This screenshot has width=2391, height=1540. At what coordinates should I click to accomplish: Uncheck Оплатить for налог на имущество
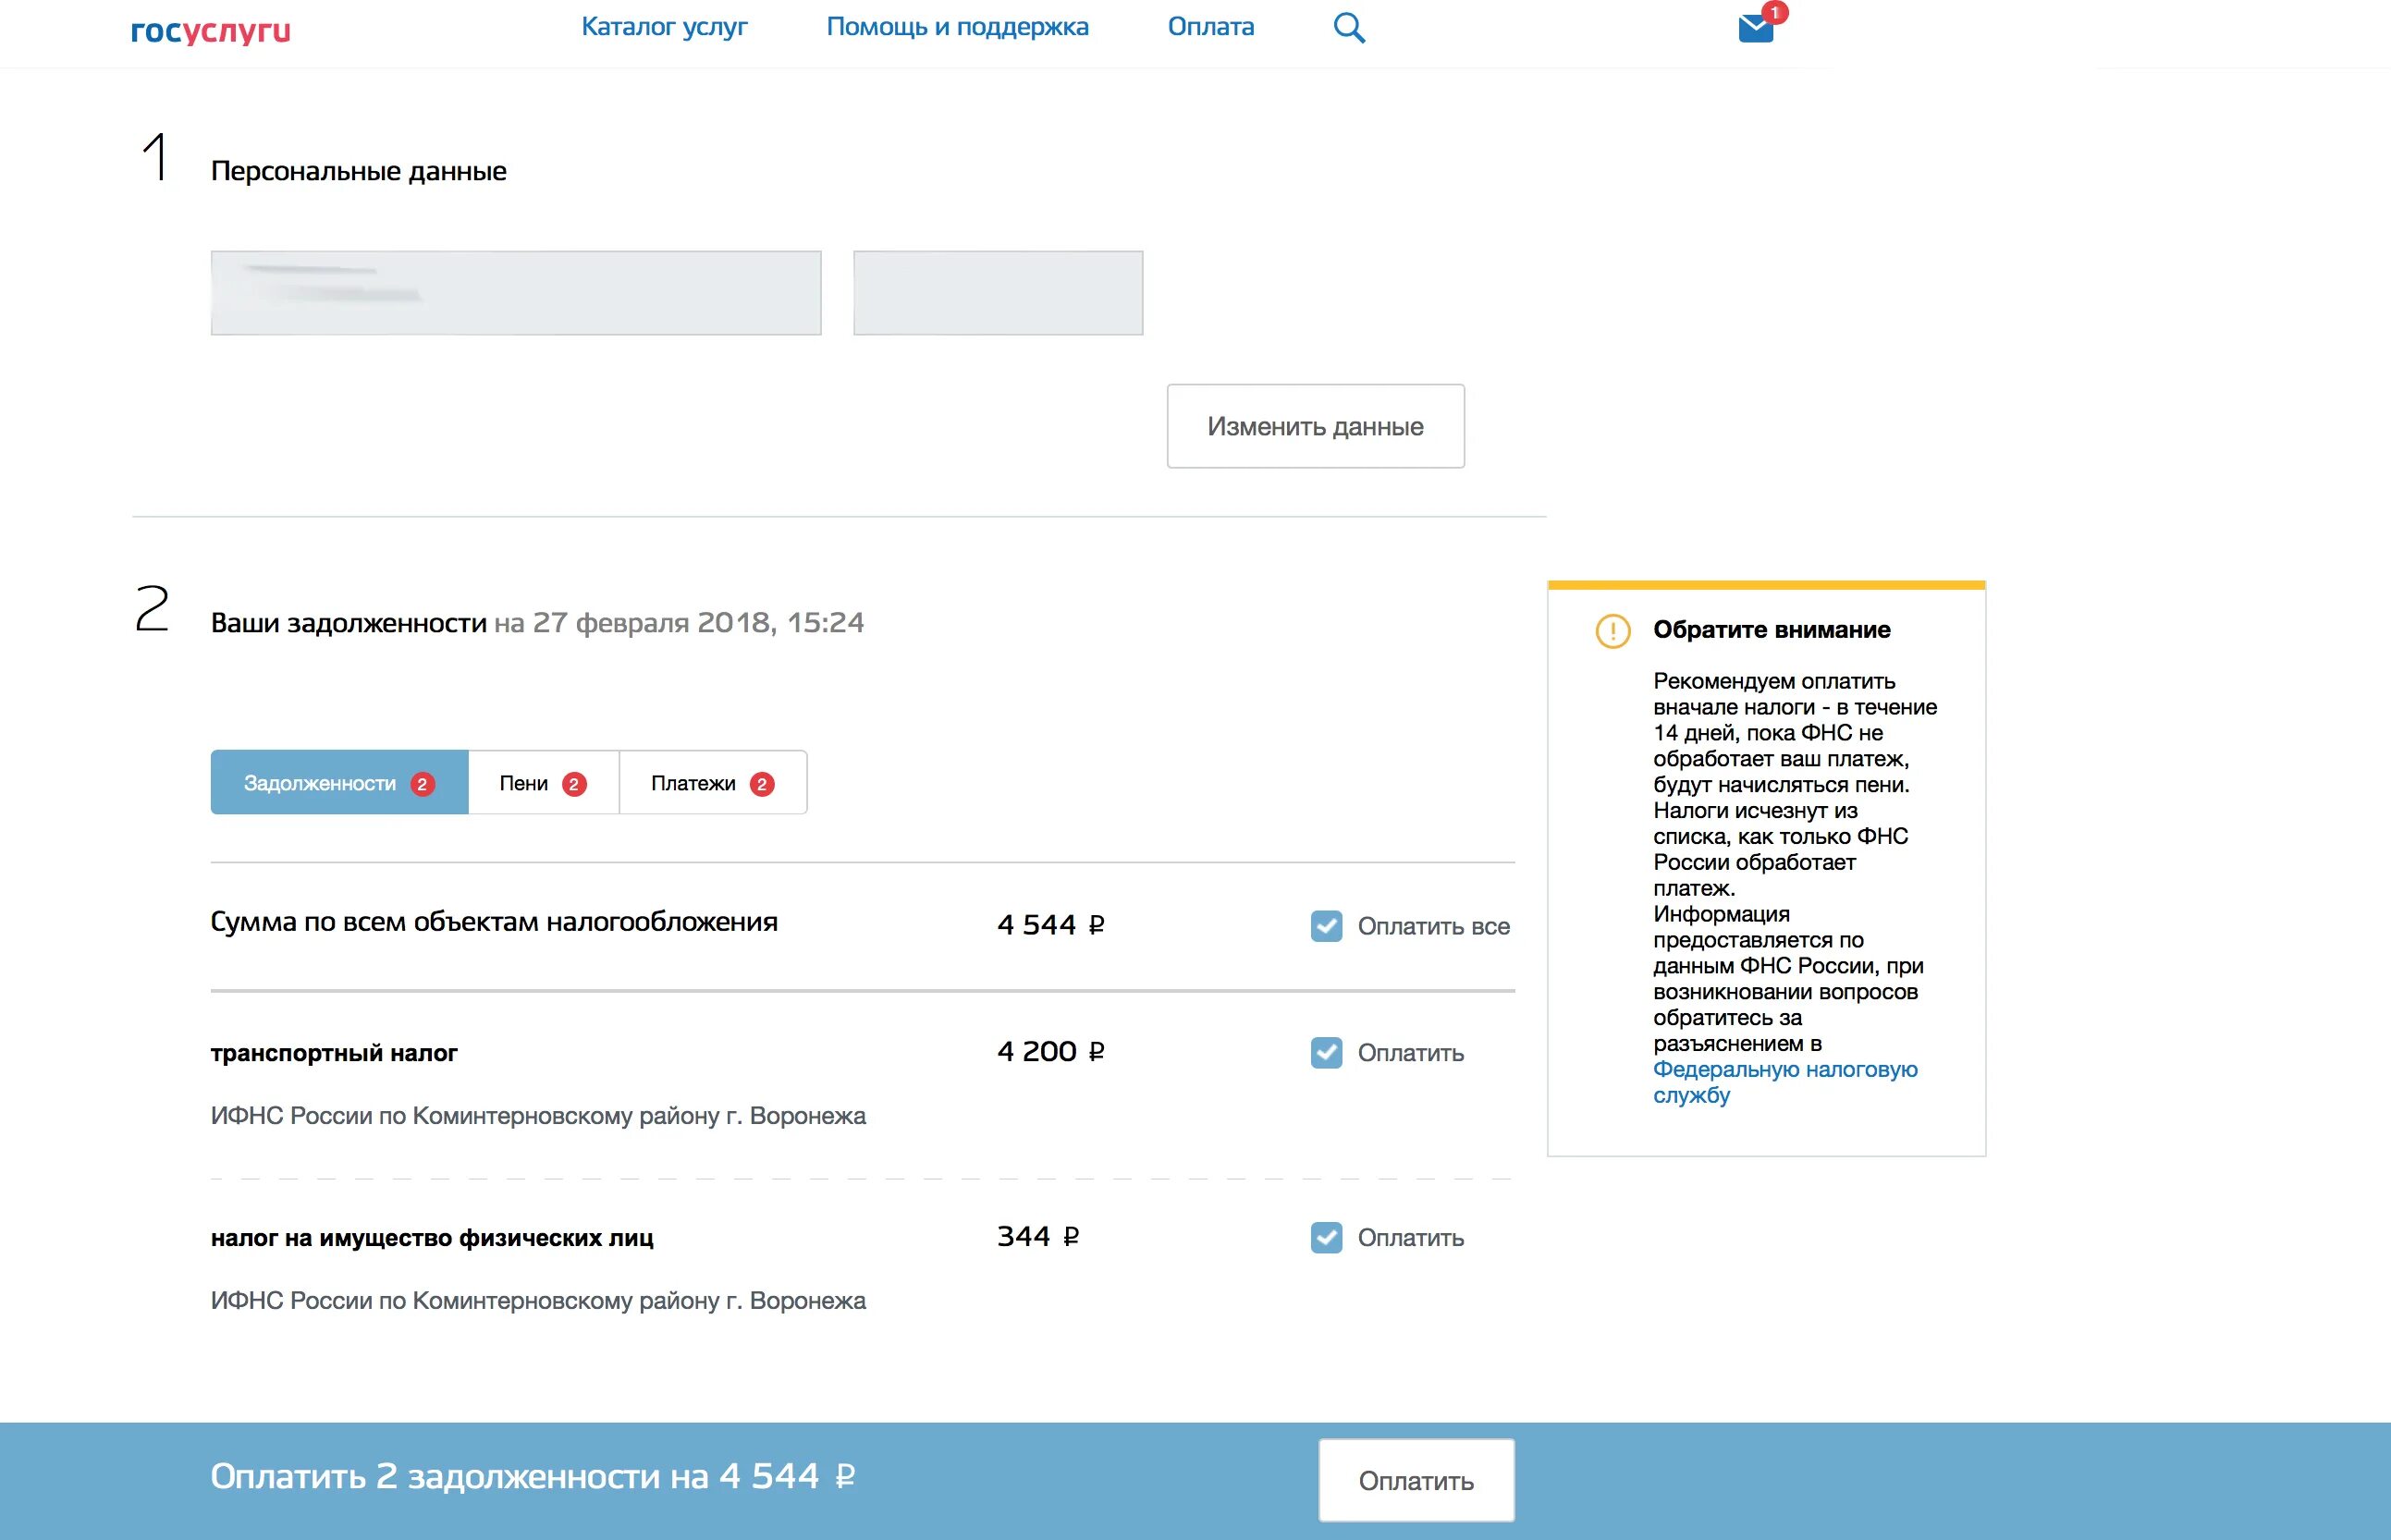pos(1326,1237)
